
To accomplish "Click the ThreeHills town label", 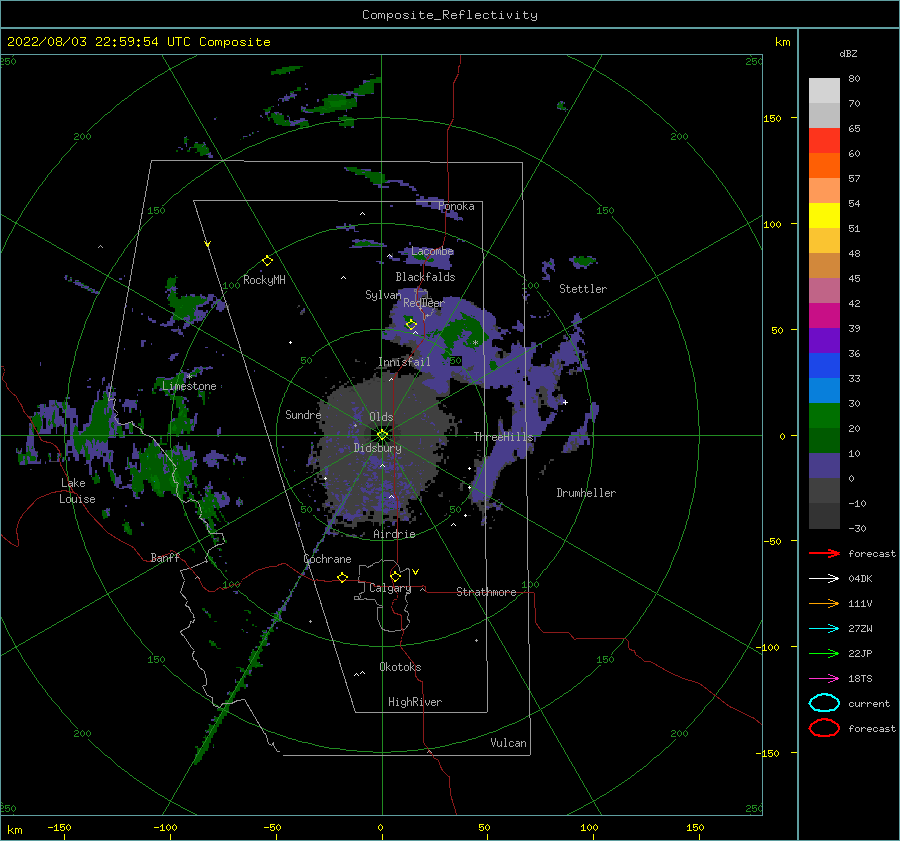I will point(503,437).
